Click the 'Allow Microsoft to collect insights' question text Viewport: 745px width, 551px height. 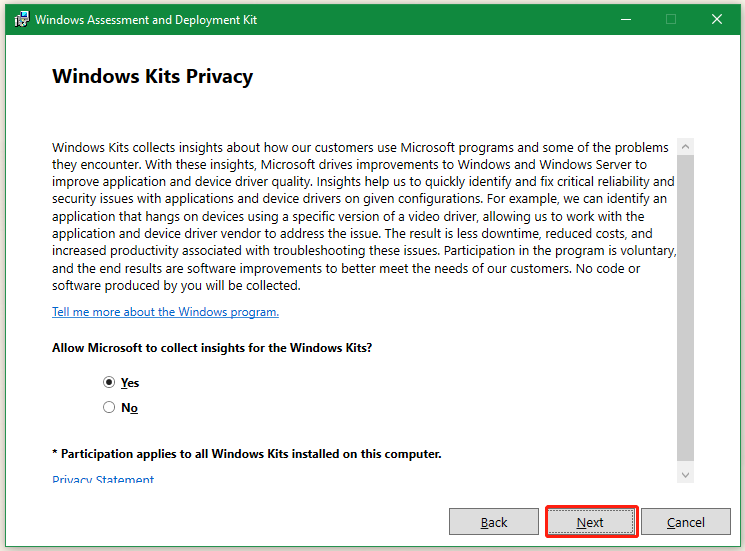pos(212,348)
